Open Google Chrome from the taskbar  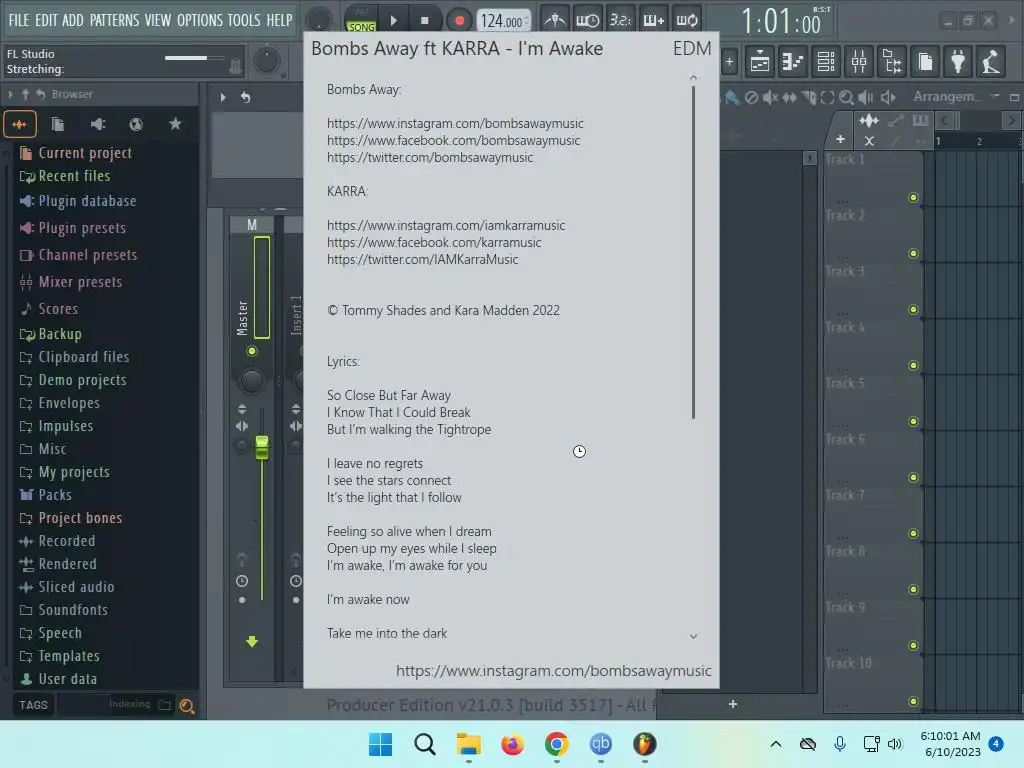pyautogui.click(x=556, y=744)
